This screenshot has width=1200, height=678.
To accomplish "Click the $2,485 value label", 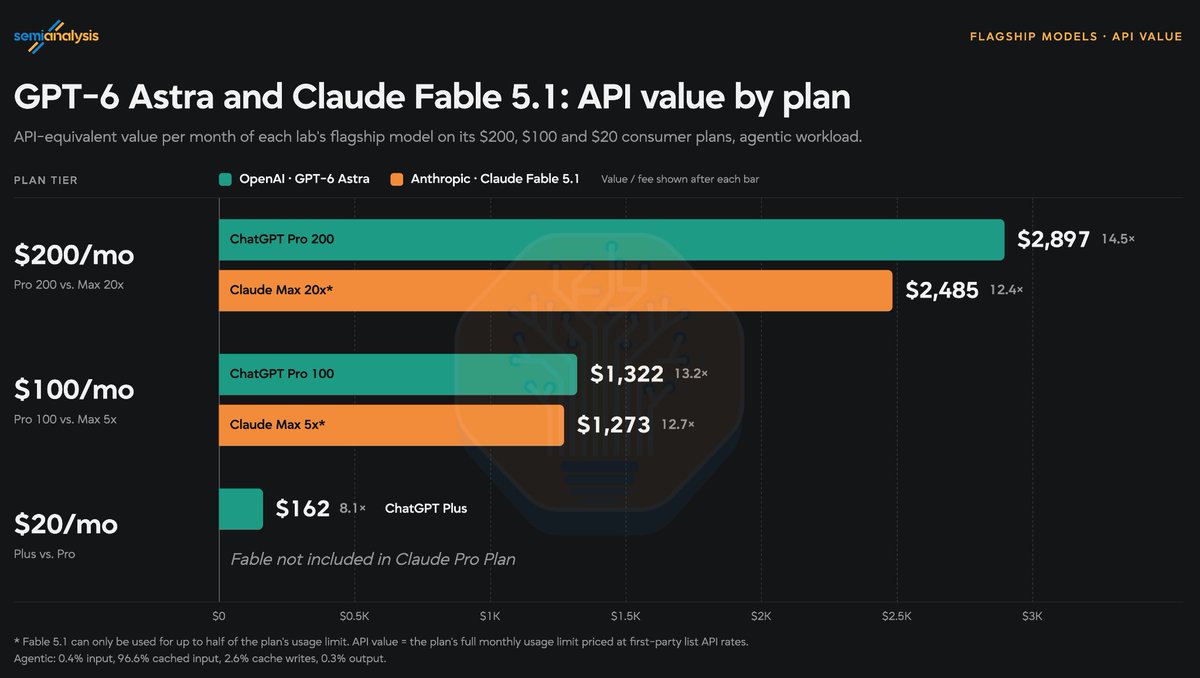I will pyautogui.click(x=942, y=290).
